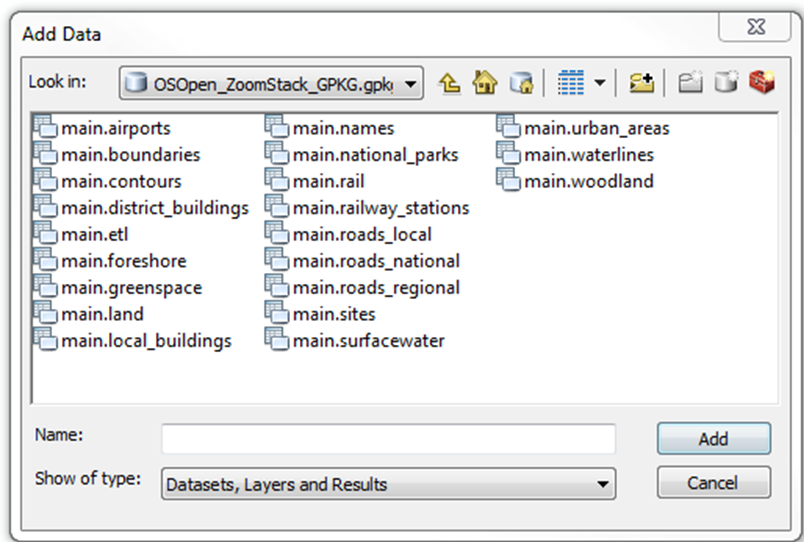The width and height of the screenshot is (804, 542).
Task: Click the Cancel button
Action: click(x=714, y=483)
